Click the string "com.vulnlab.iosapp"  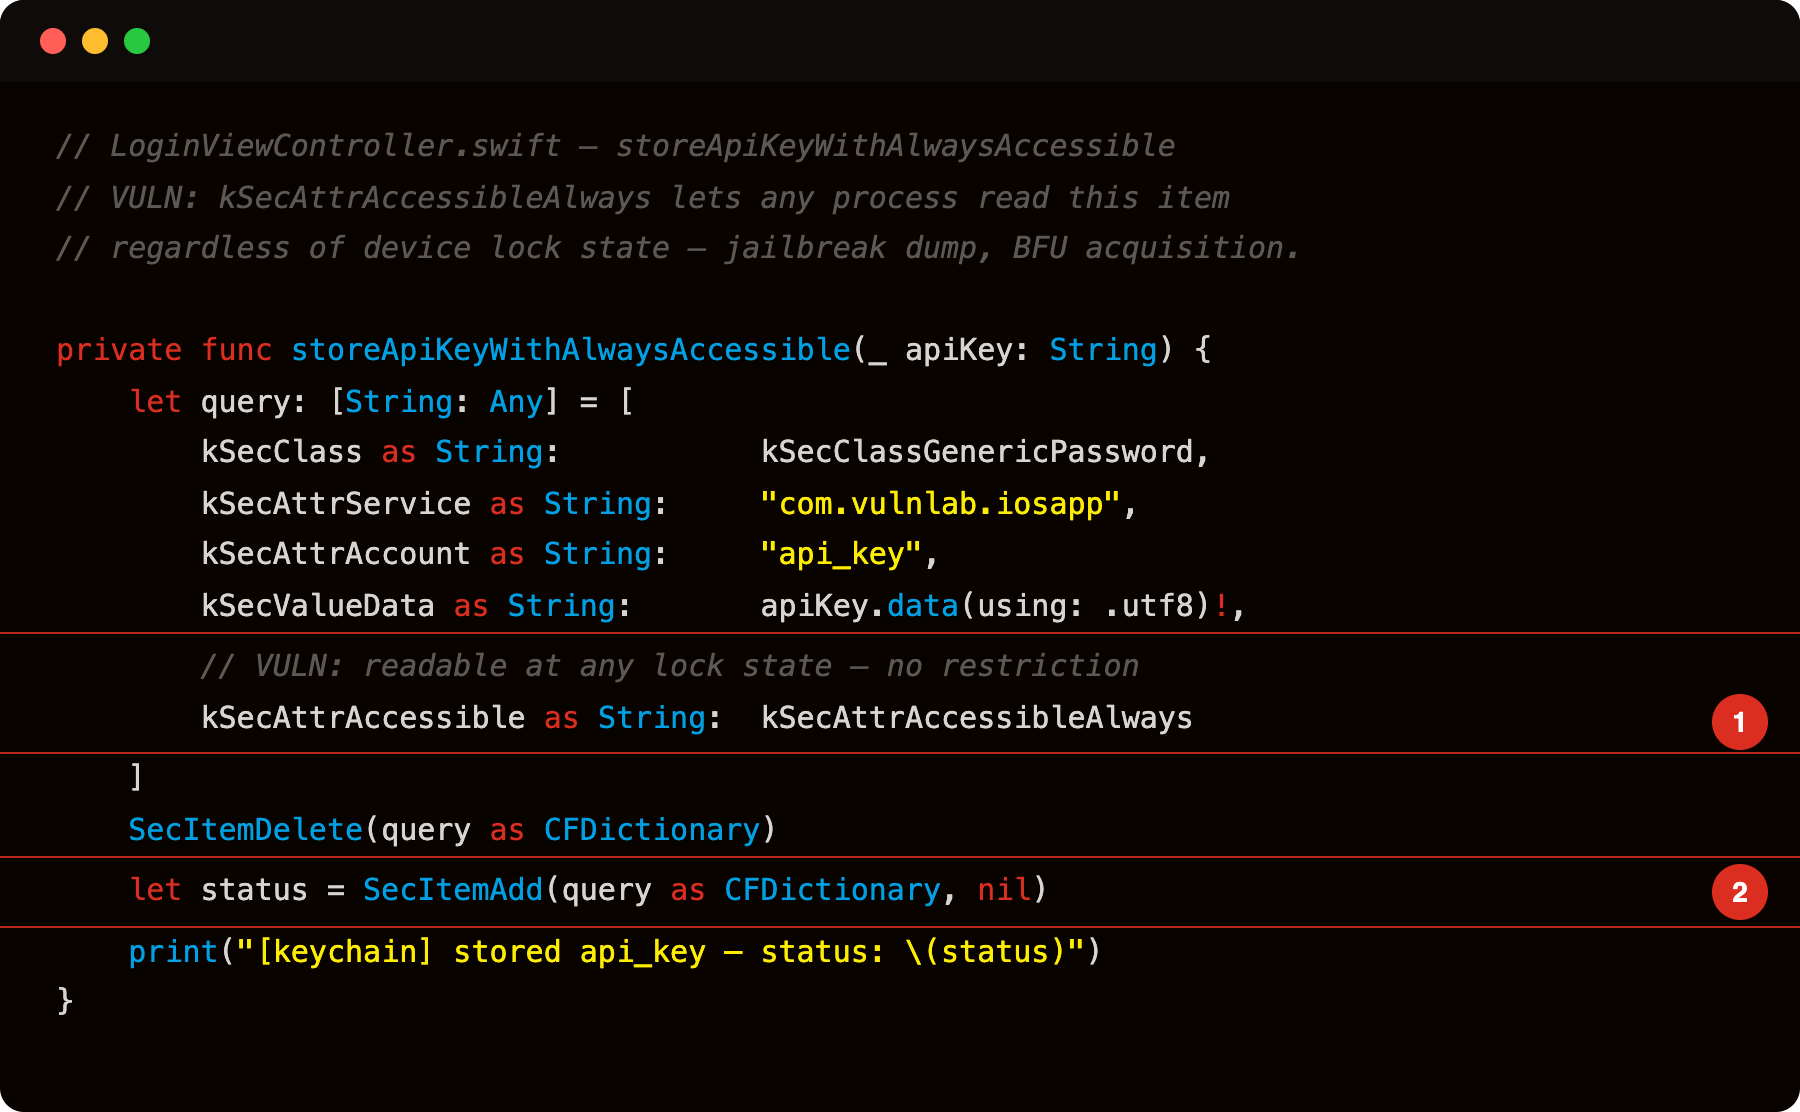[940, 504]
